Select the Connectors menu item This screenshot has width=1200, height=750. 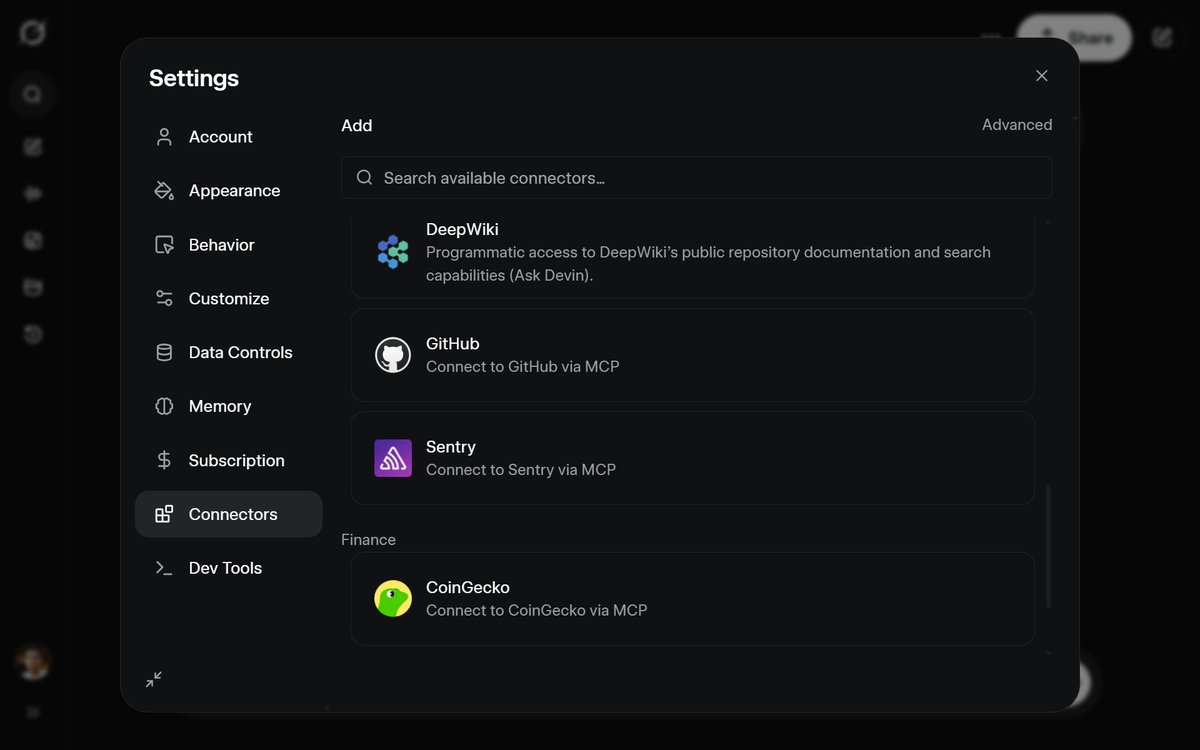pyautogui.click(x=228, y=514)
